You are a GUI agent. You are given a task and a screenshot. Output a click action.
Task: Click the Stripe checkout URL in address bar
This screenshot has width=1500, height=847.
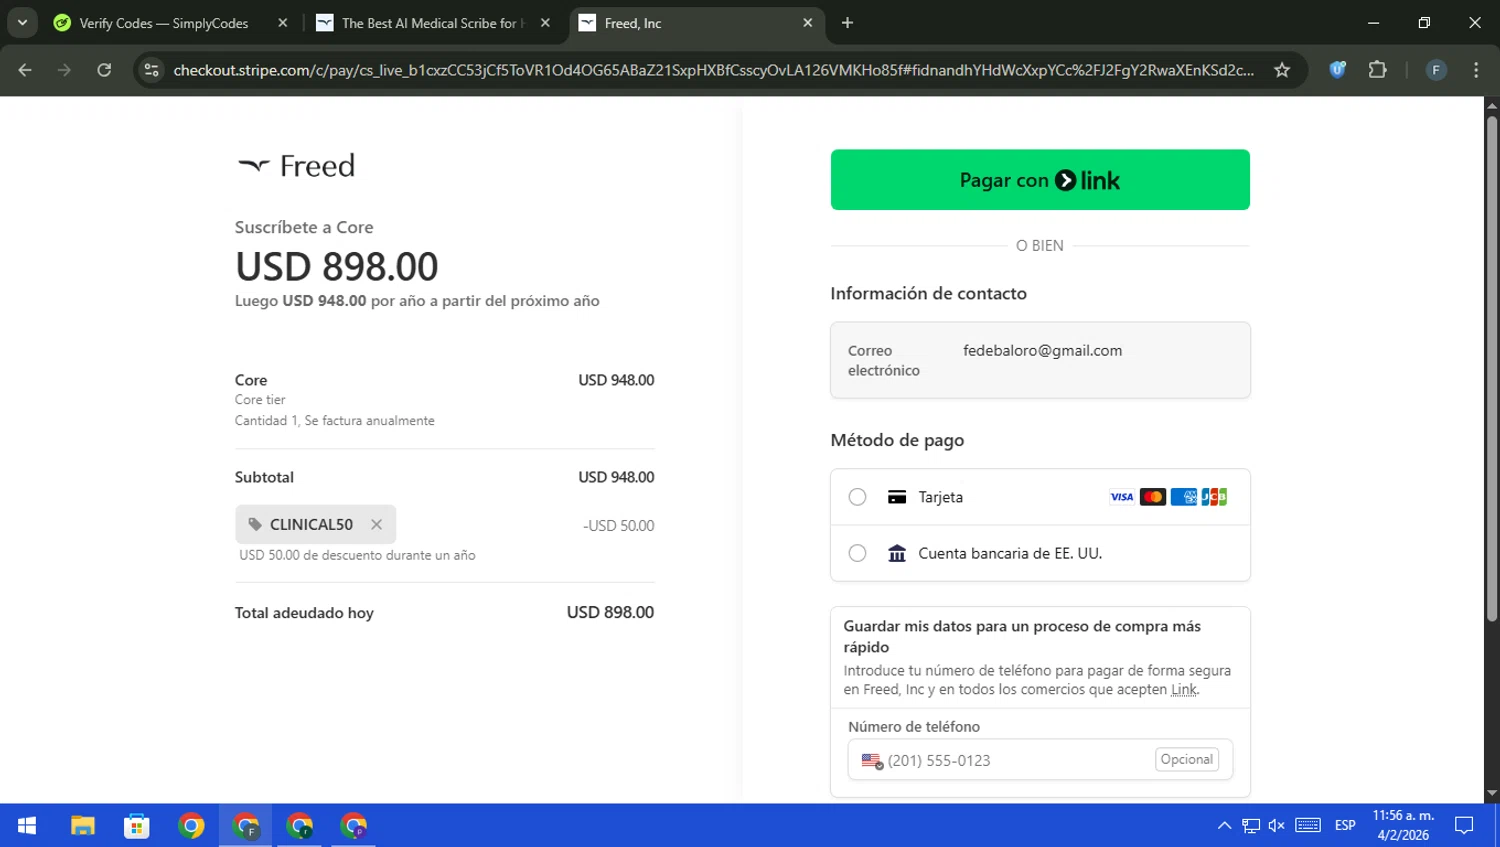tap(713, 70)
